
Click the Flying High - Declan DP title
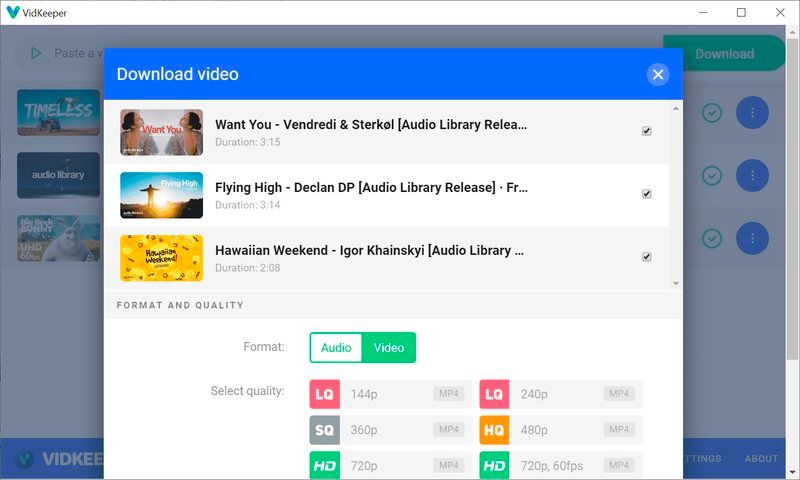pyautogui.click(x=371, y=187)
